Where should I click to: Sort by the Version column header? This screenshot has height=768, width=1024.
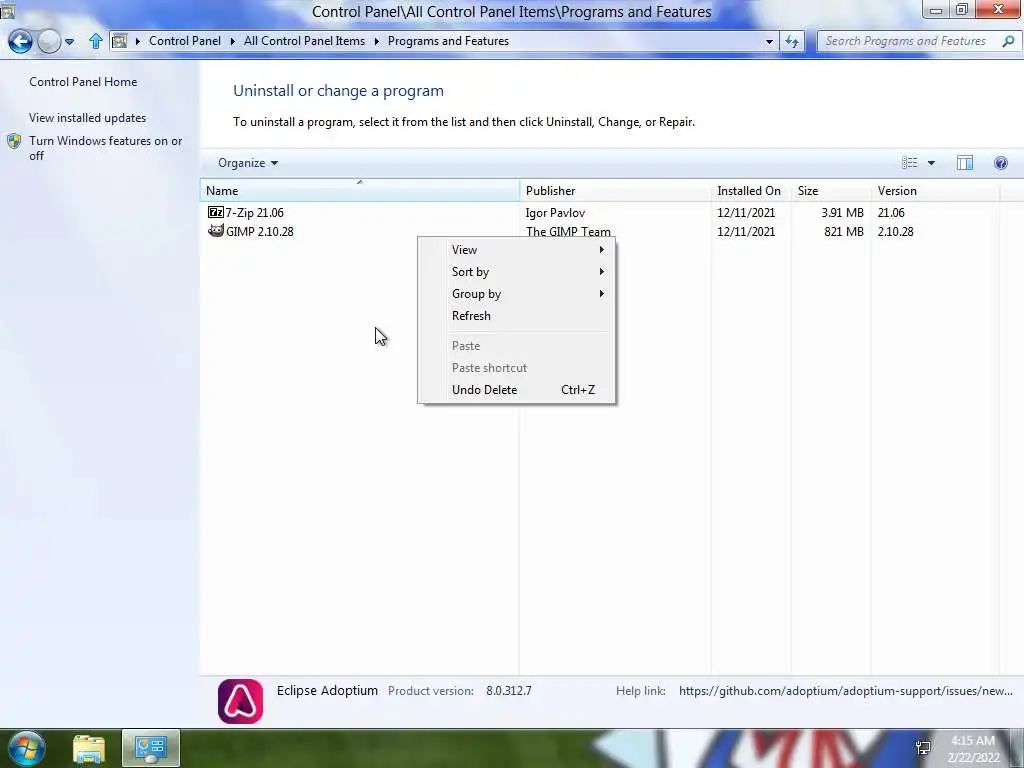point(935,191)
